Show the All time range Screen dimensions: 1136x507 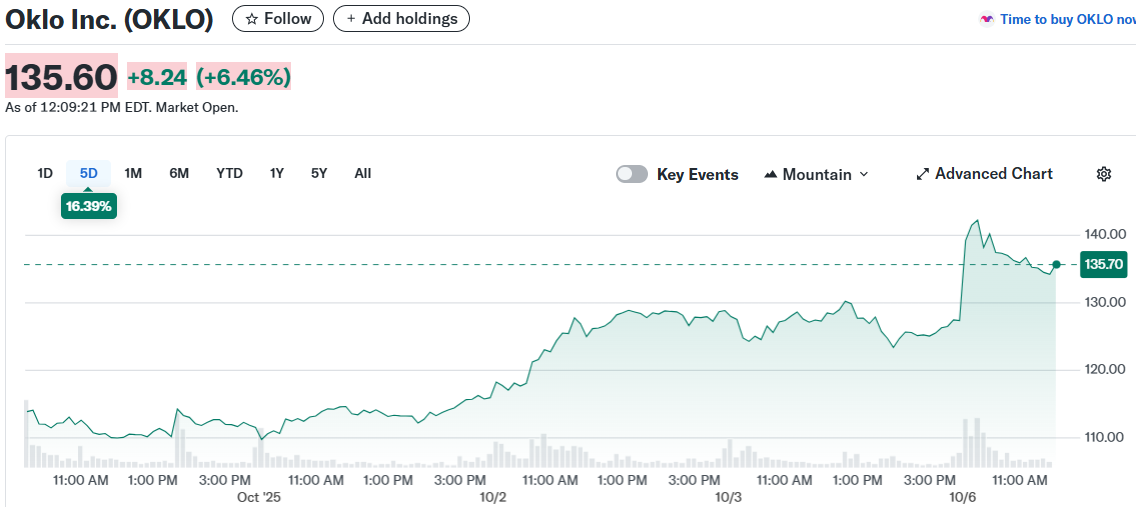pos(363,173)
